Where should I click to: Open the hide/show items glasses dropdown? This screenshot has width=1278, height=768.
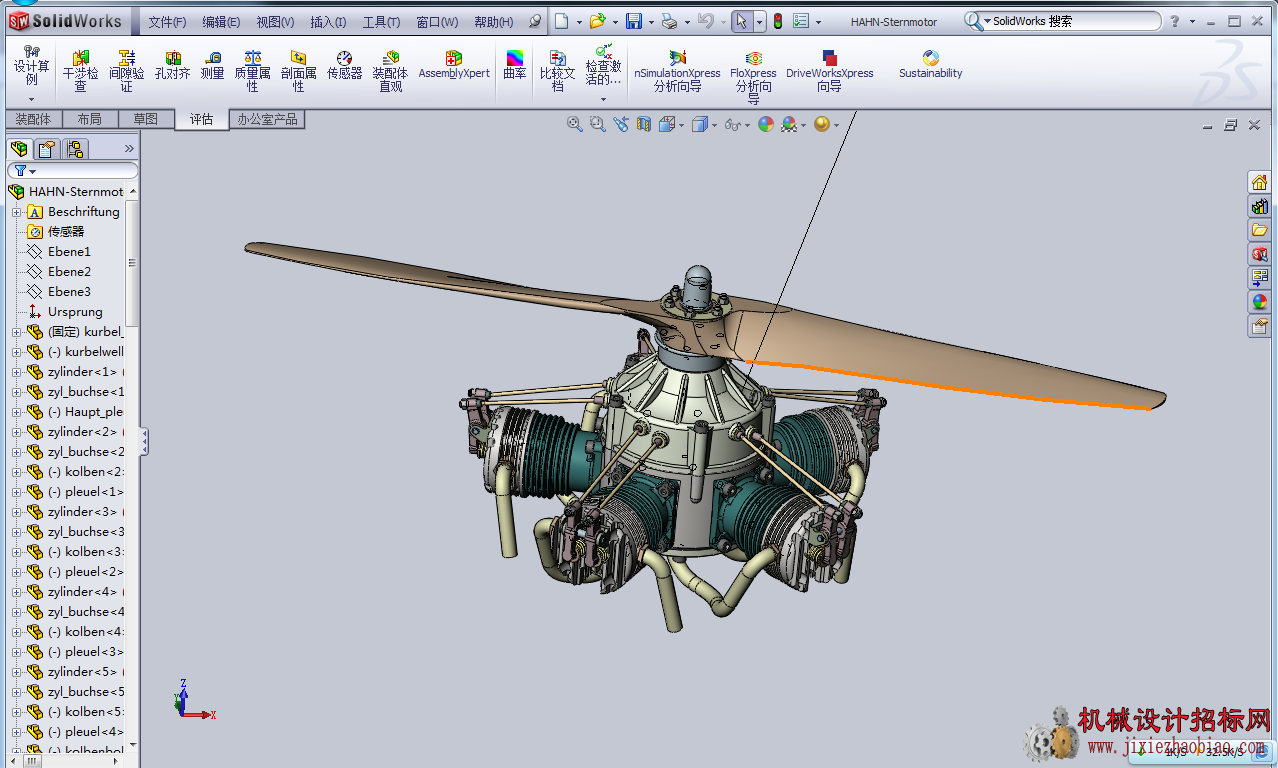click(x=748, y=125)
